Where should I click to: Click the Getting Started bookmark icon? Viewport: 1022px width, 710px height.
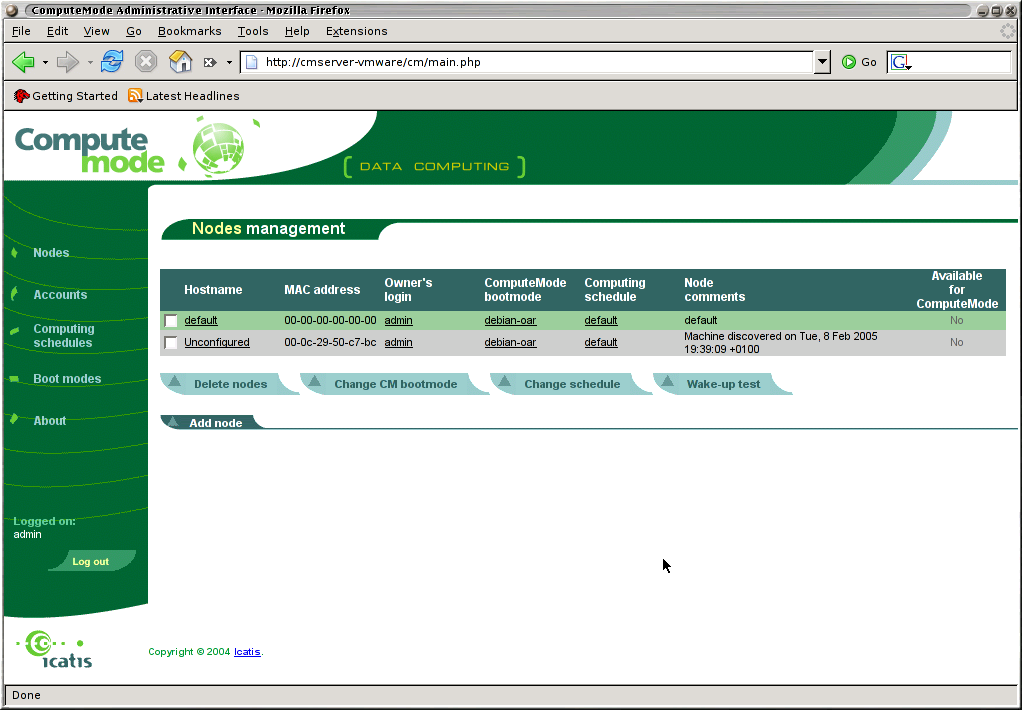22,96
